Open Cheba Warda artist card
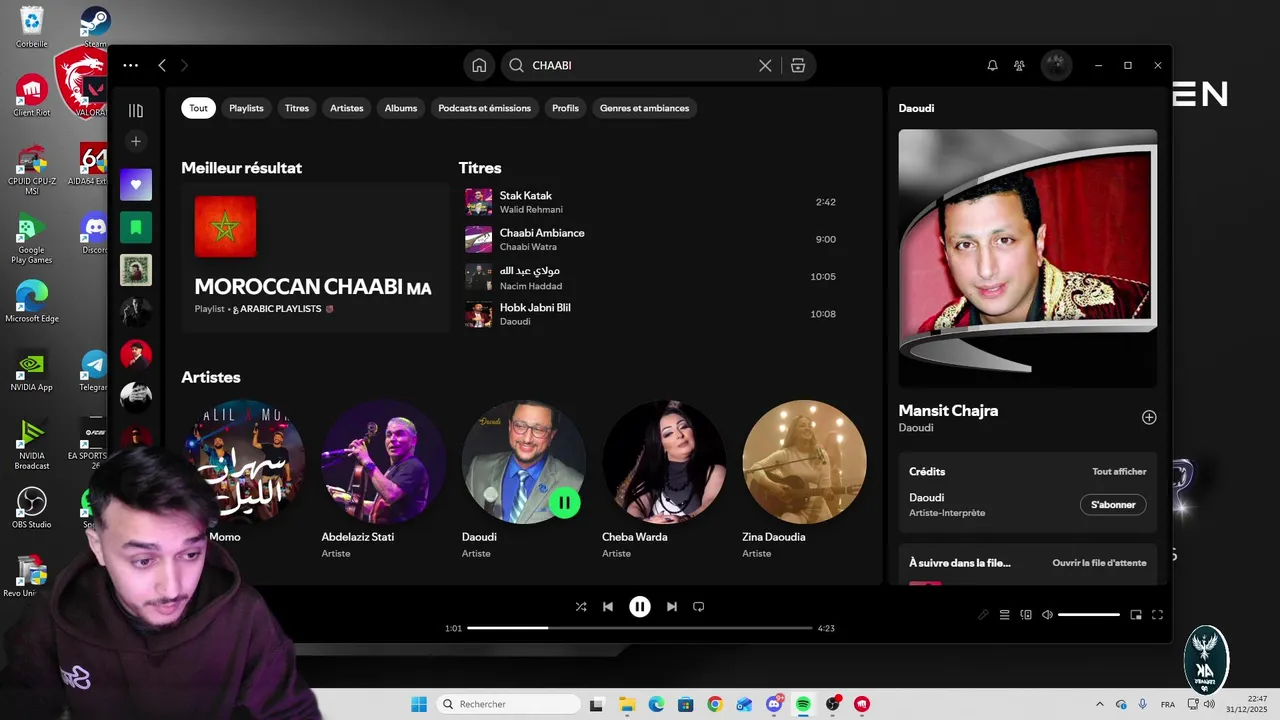The height and width of the screenshot is (720, 1280). click(x=664, y=480)
